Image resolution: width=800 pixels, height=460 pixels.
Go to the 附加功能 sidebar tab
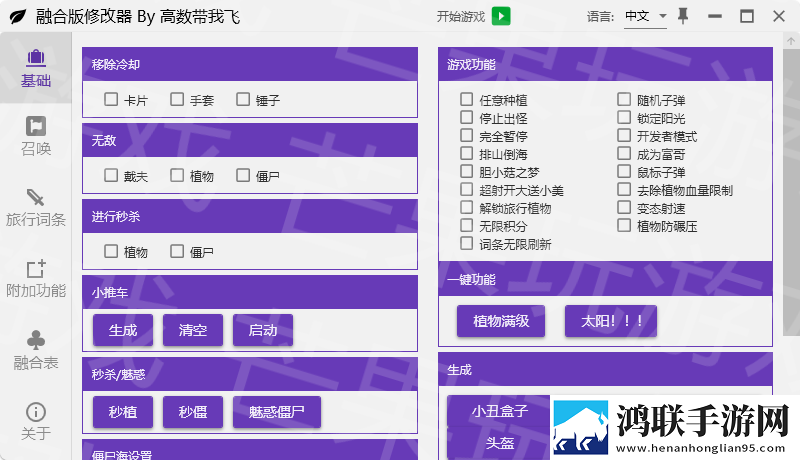pyautogui.click(x=36, y=279)
